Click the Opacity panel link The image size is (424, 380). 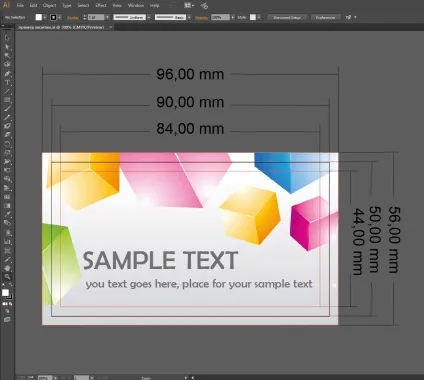click(x=201, y=17)
